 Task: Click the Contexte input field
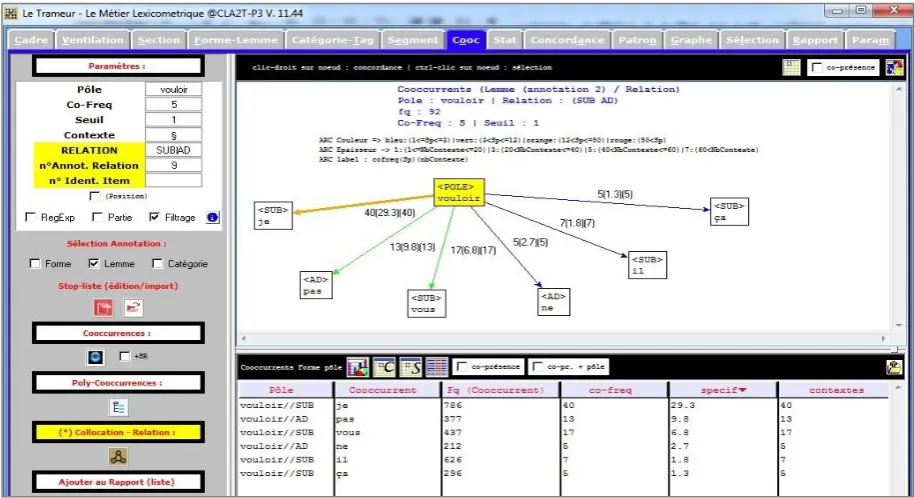[173, 135]
